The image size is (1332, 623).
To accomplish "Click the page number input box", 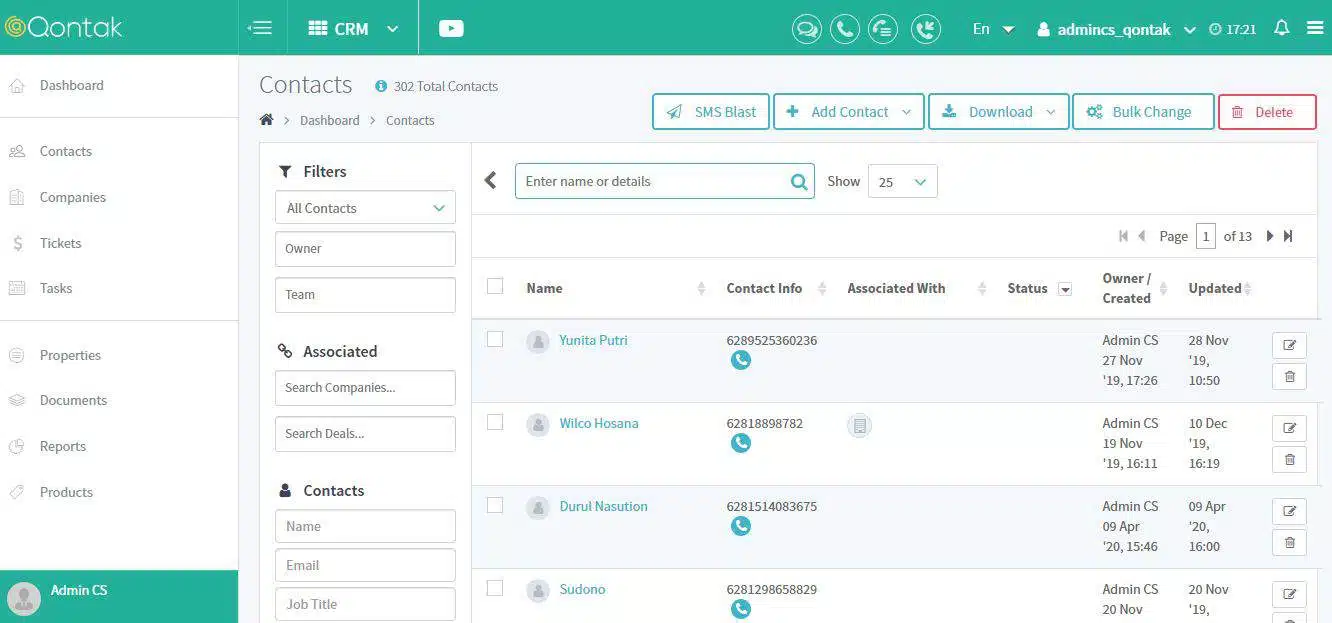I will [1206, 236].
